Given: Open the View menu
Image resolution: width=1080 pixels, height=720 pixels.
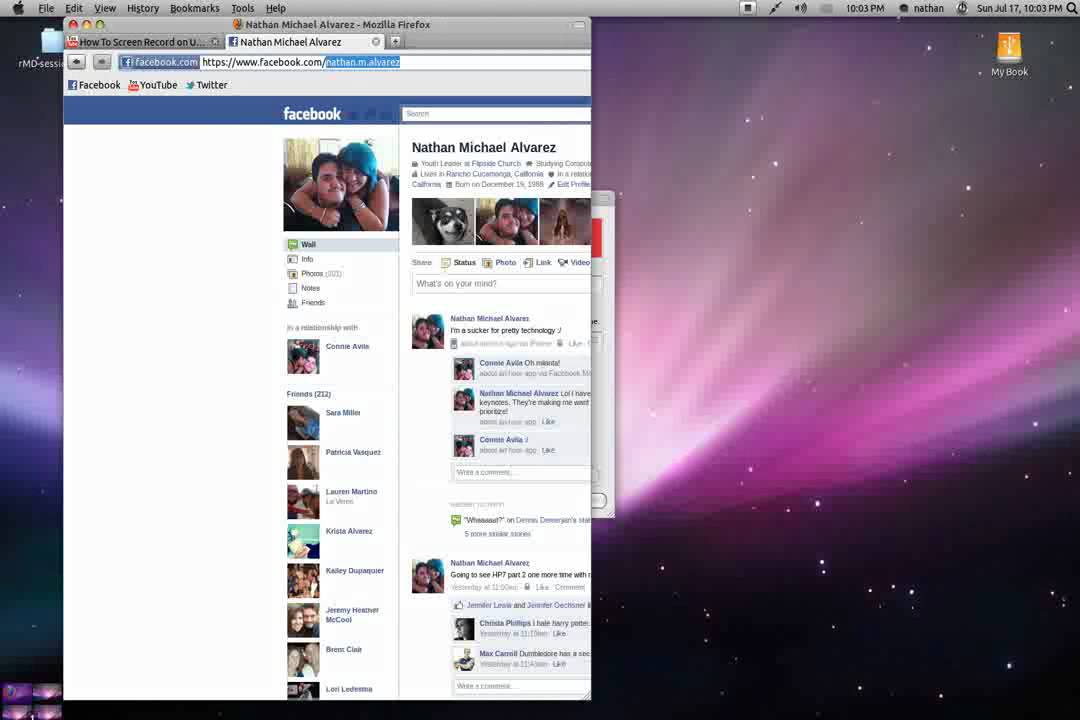Looking at the screenshot, I should [105, 8].
